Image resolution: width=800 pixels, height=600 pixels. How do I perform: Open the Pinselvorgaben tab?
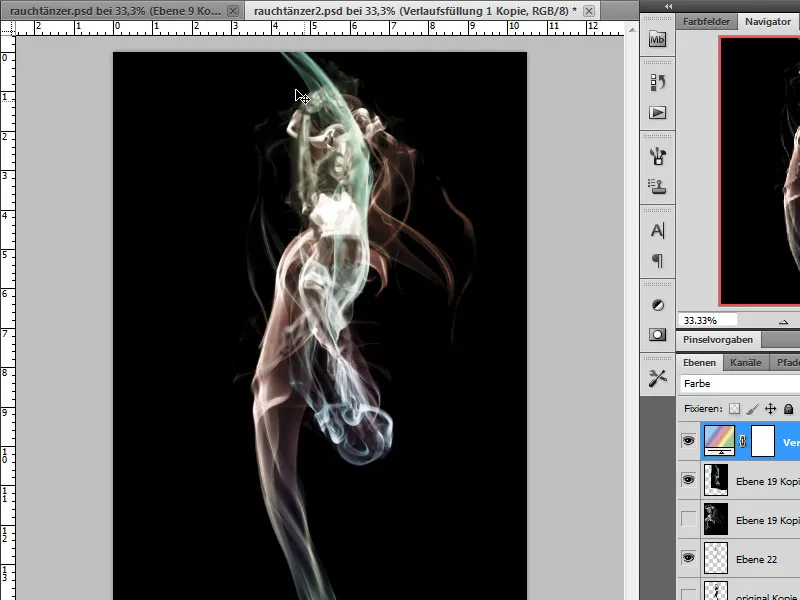point(718,340)
